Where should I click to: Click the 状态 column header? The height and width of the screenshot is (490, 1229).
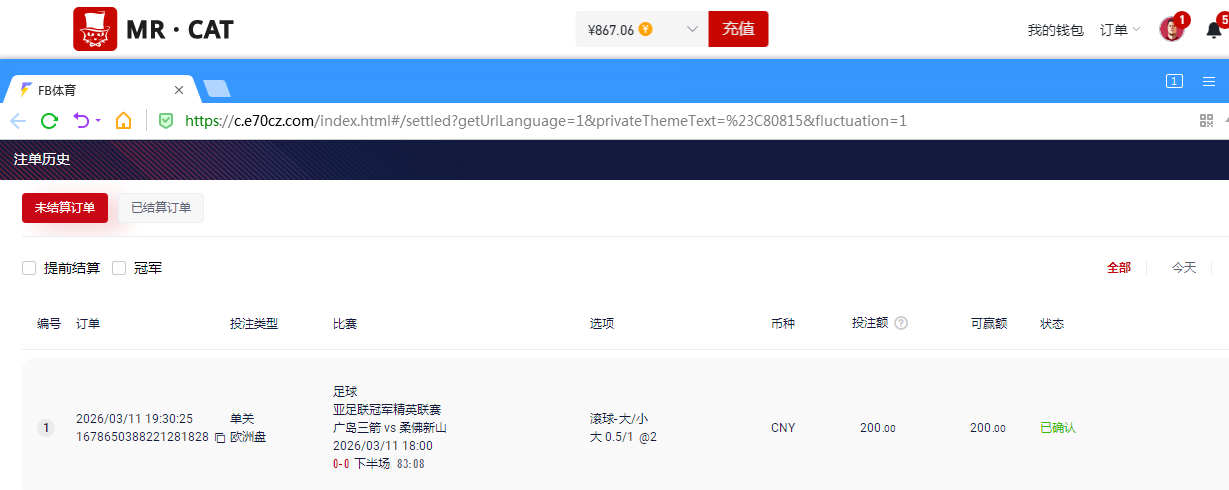pyautogui.click(x=1052, y=324)
